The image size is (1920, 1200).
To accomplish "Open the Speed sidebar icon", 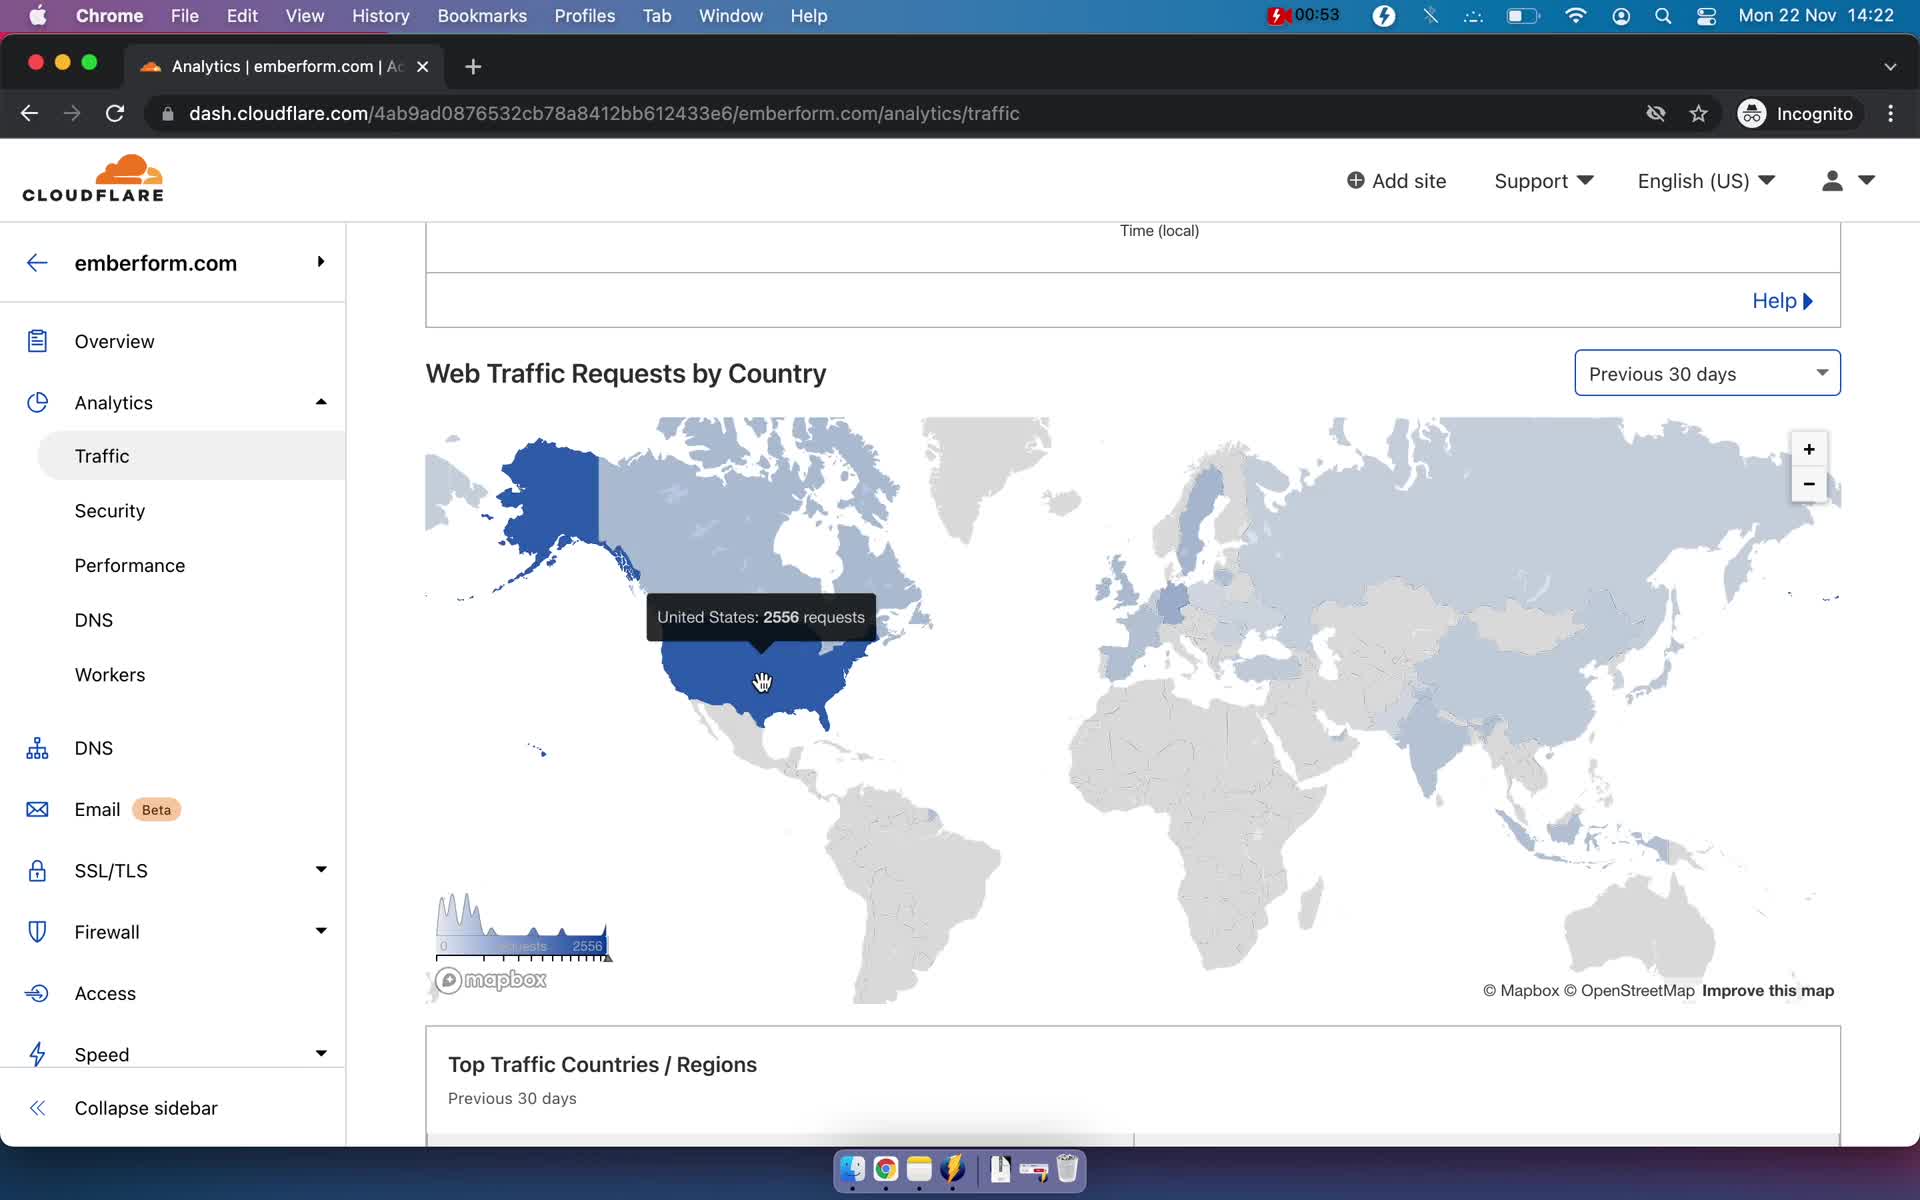I will click(x=37, y=1052).
